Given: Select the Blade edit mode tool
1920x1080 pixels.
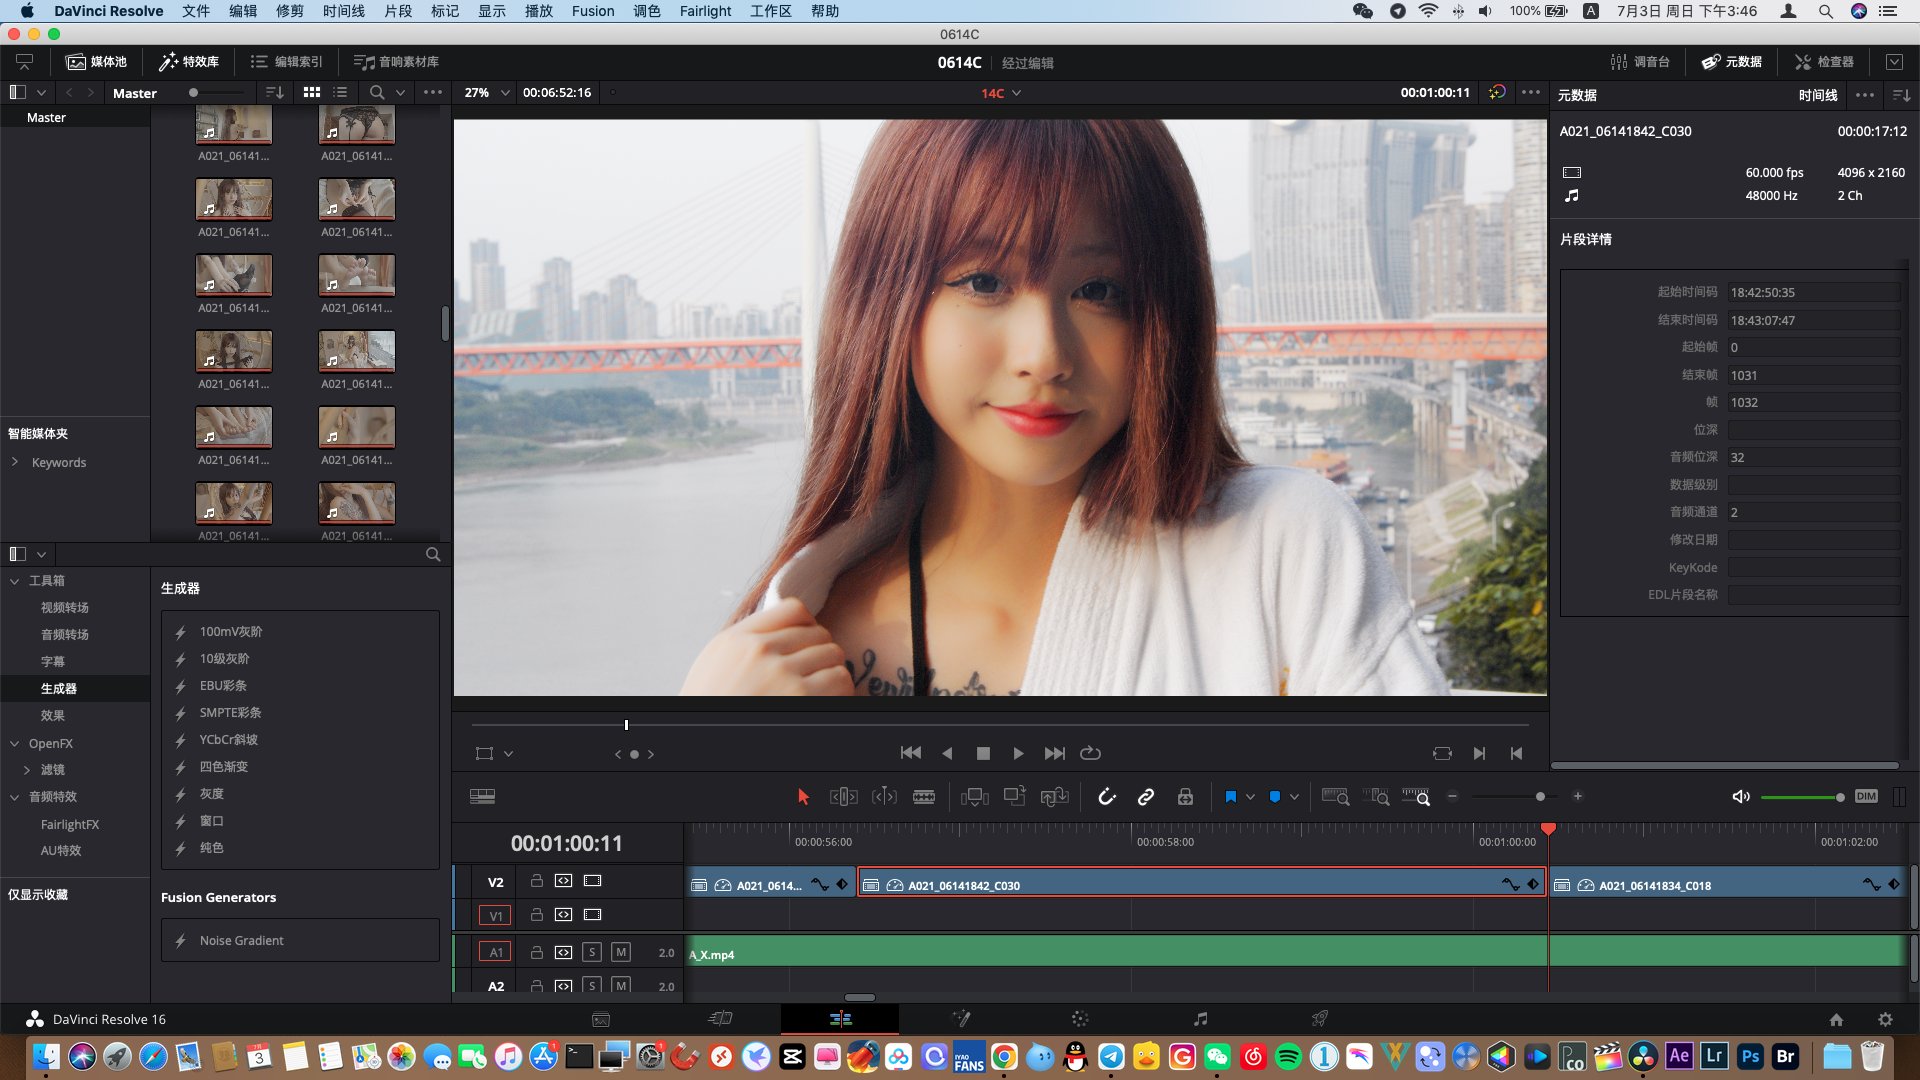Looking at the screenshot, I should (x=924, y=796).
